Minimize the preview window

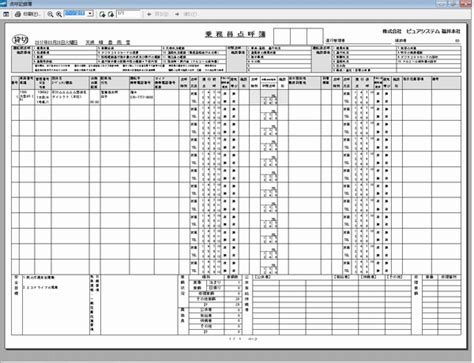[442, 3]
